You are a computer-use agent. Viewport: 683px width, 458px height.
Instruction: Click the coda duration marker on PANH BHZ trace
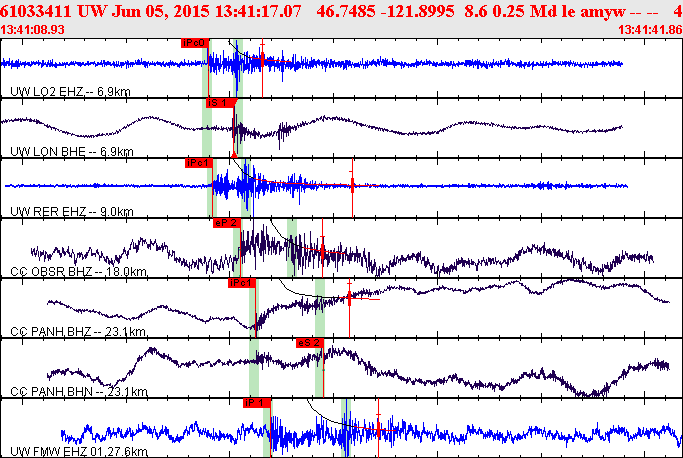click(x=349, y=299)
